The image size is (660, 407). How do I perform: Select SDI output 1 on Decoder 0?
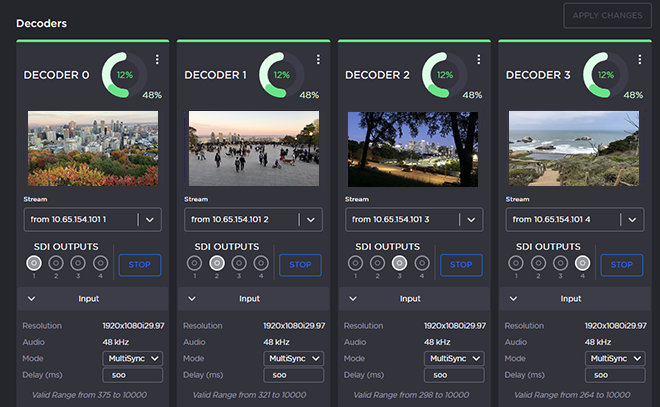click(x=33, y=262)
